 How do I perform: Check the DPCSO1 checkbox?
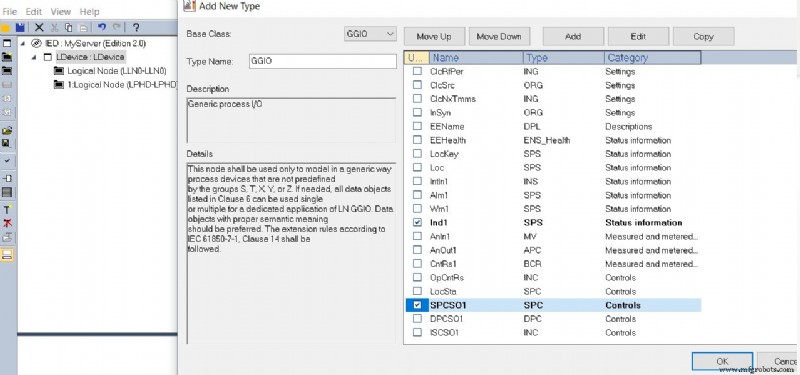[417, 319]
